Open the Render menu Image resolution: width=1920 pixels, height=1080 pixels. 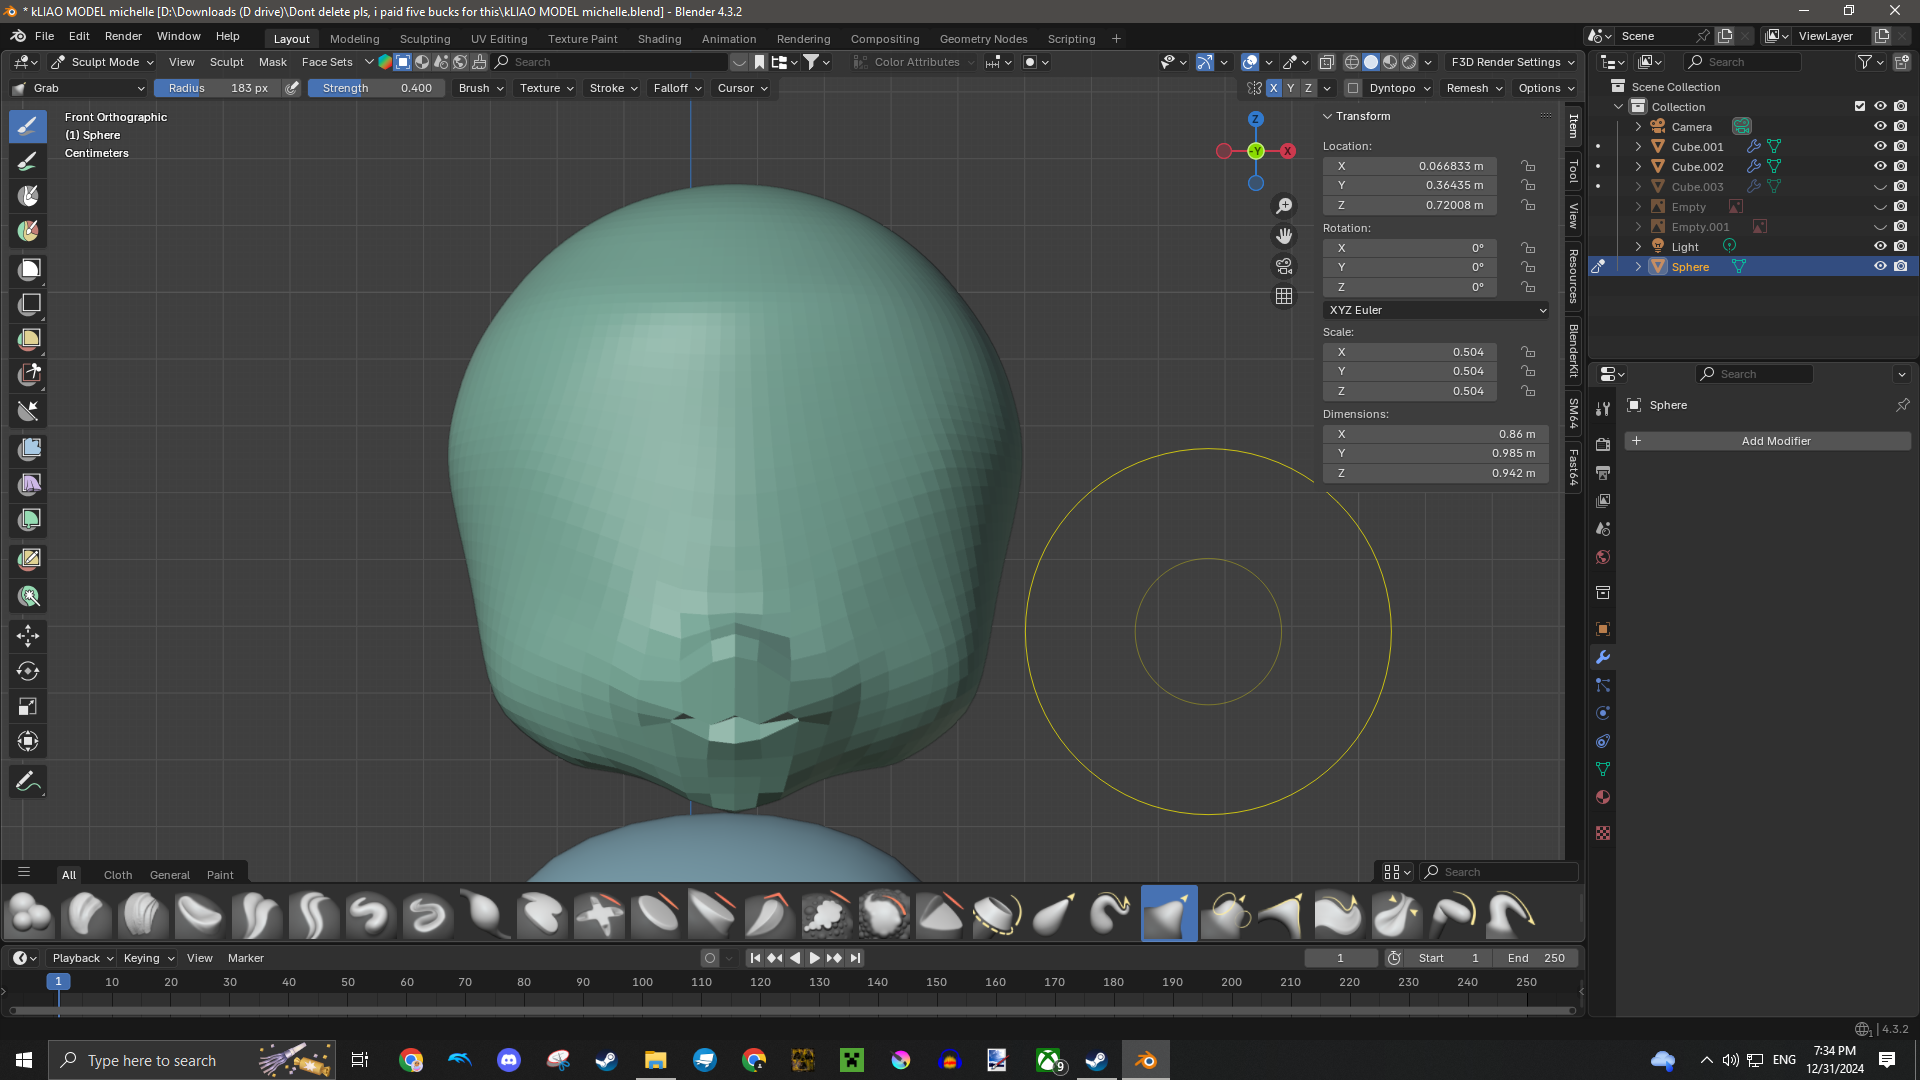click(123, 36)
